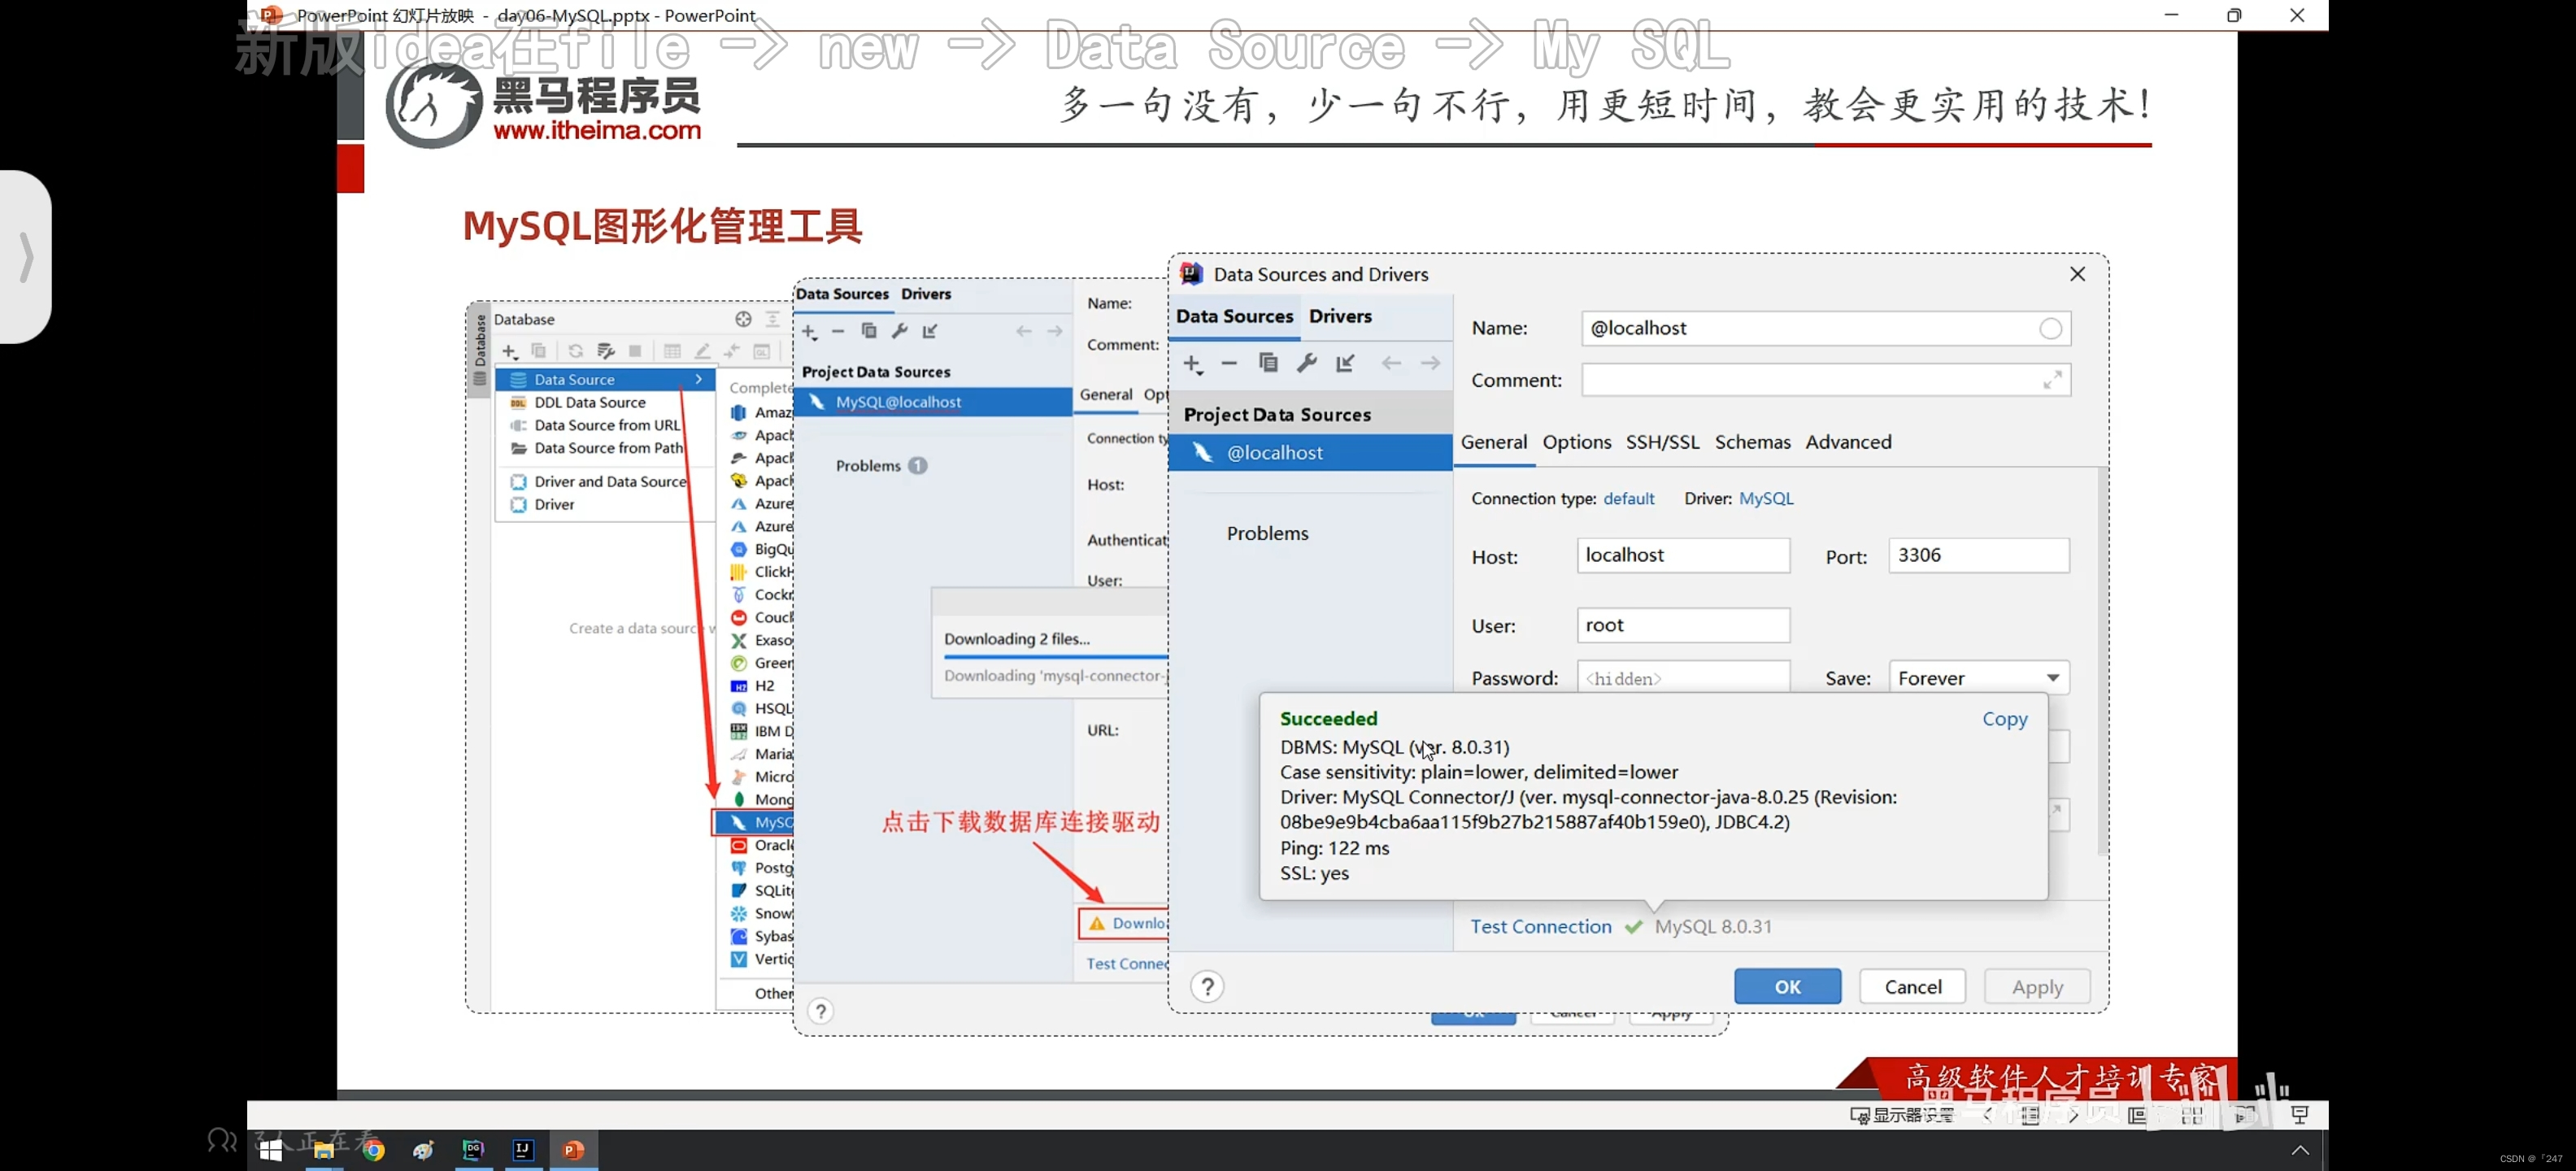Open the Windows Start menu

[x=271, y=1150]
